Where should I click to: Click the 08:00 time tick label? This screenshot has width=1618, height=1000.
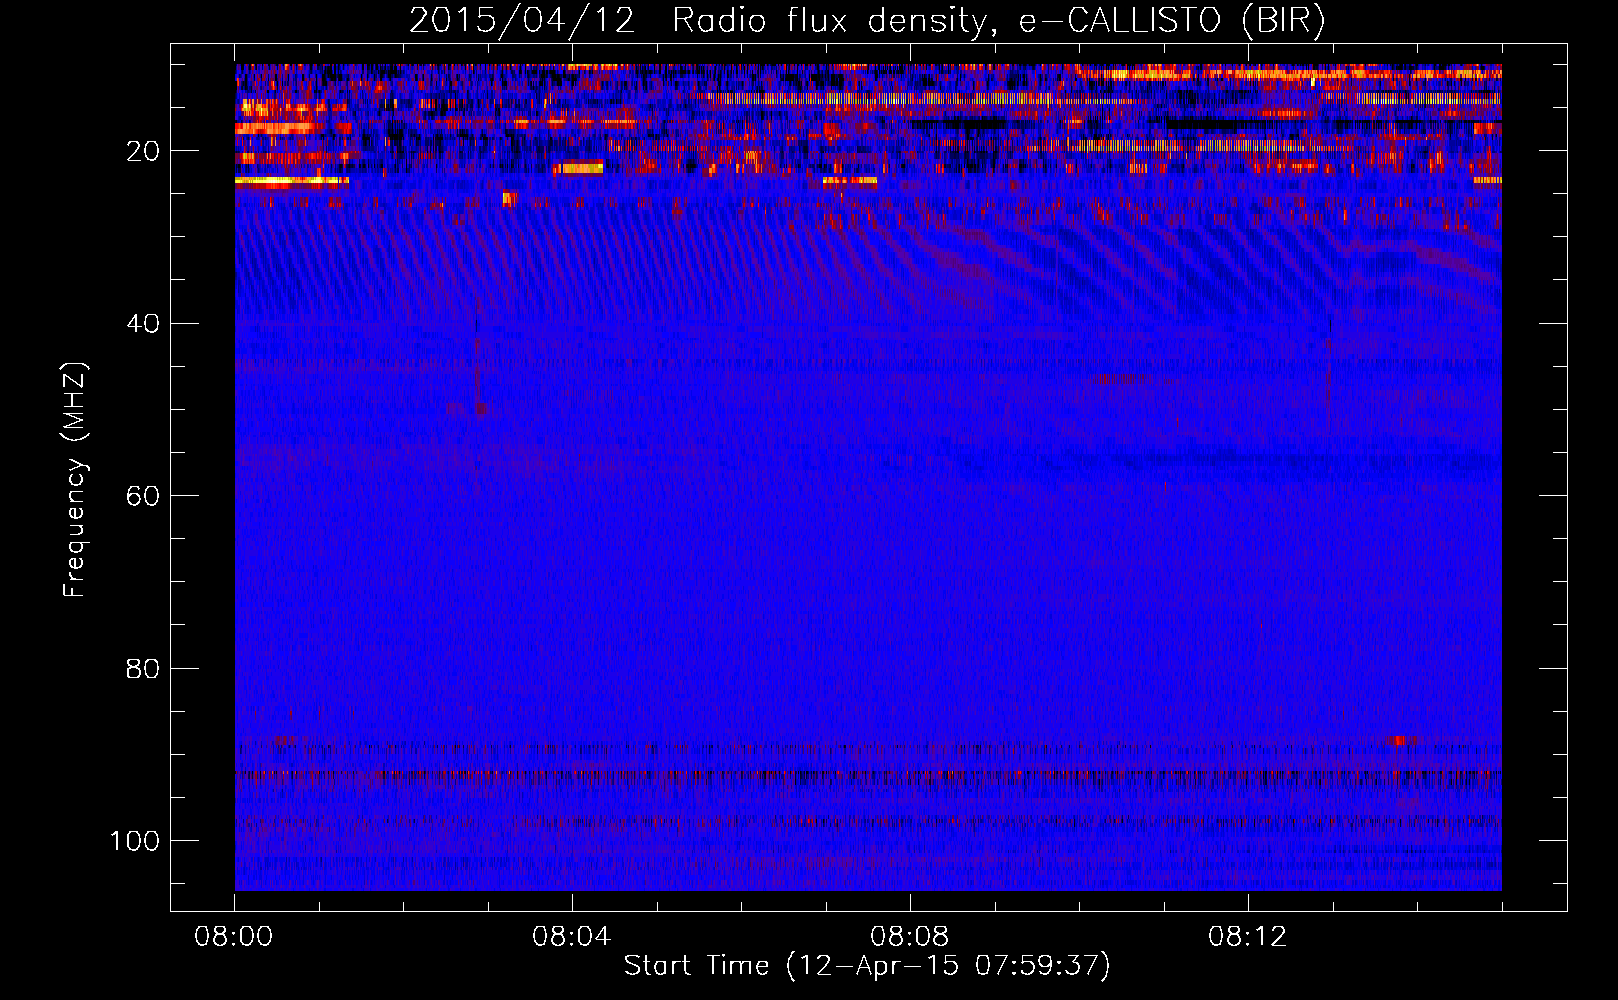click(234, 937)
